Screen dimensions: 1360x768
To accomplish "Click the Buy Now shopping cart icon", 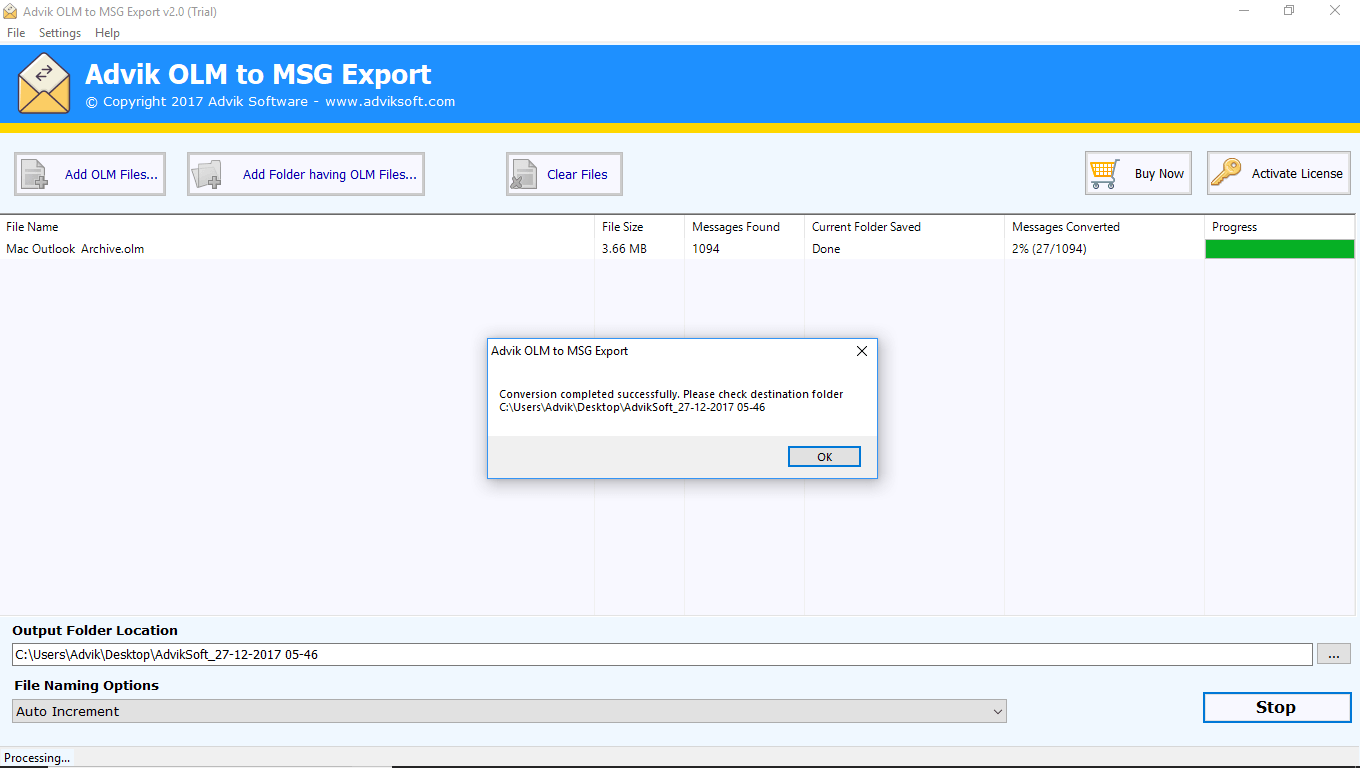I will click(x=1105, y=173).
